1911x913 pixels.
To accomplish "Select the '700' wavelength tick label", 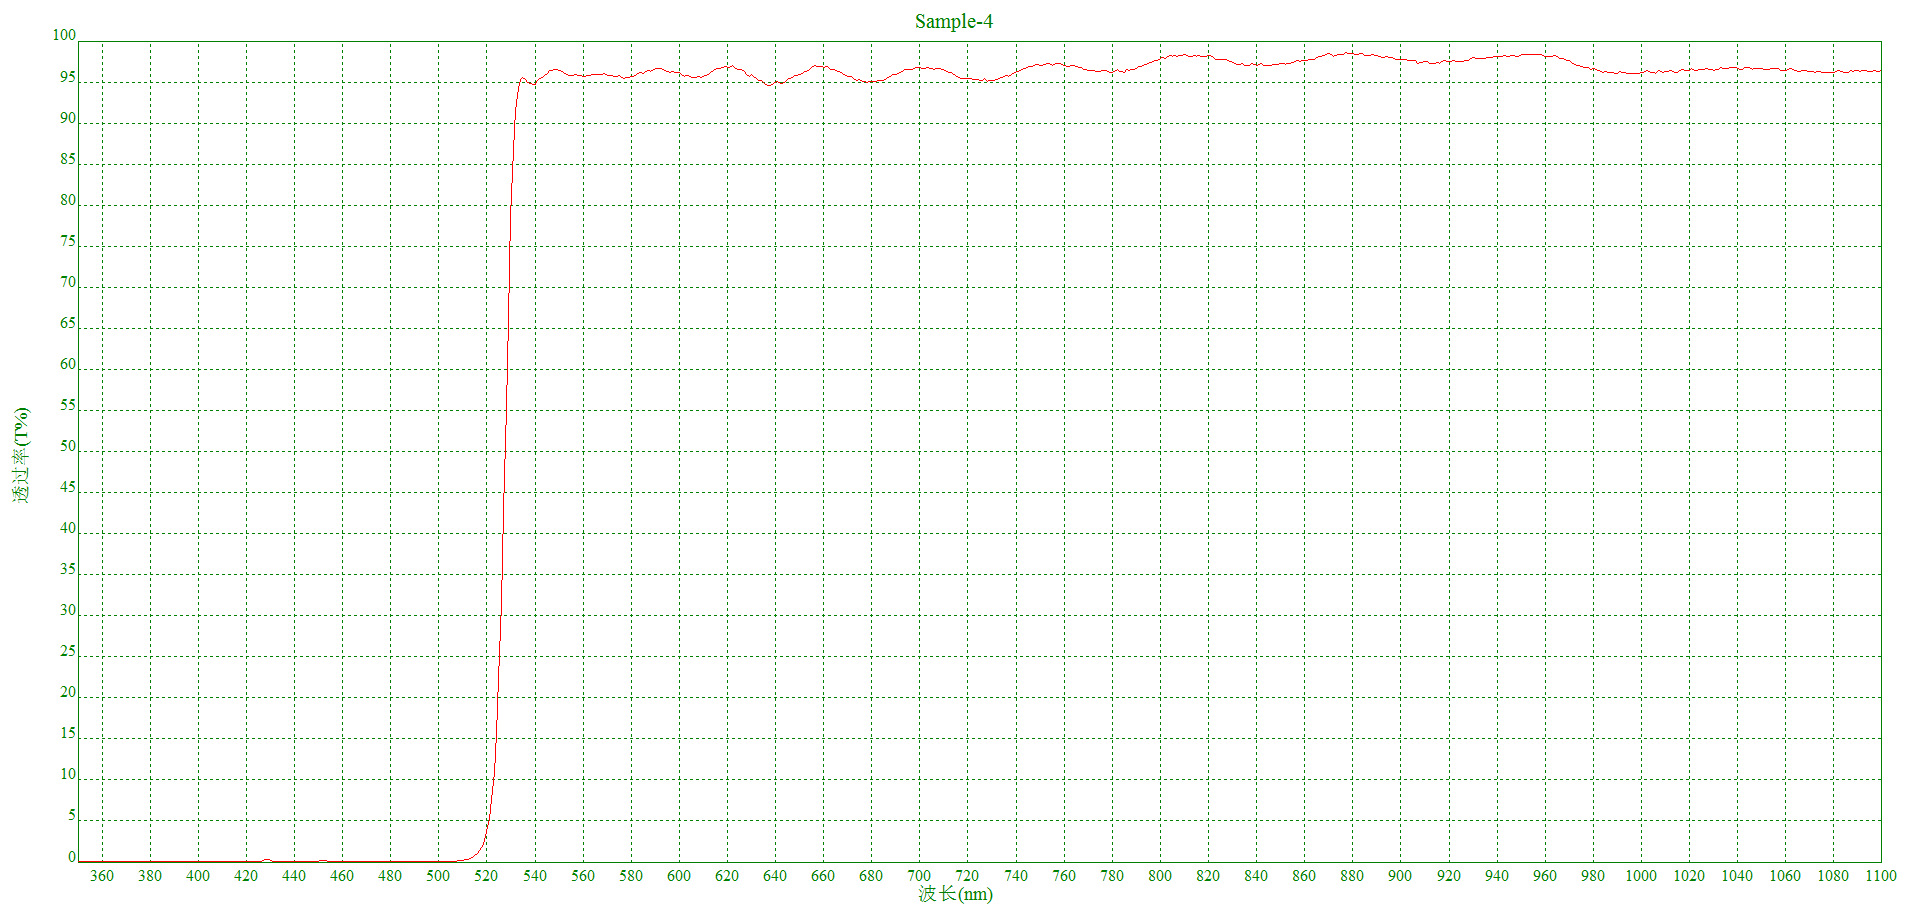I will (x=919, y=876).
